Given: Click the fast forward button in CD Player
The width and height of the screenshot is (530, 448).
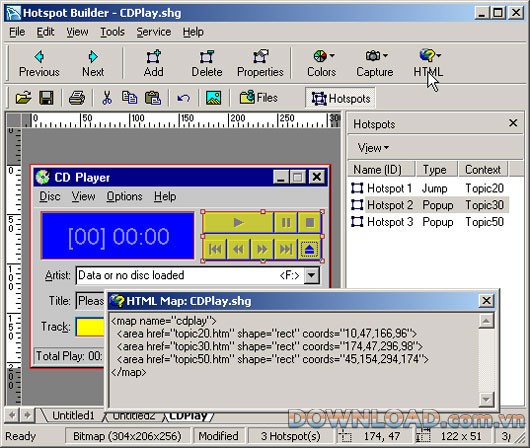Looking at the screenshot, I should tap(262, 249).
